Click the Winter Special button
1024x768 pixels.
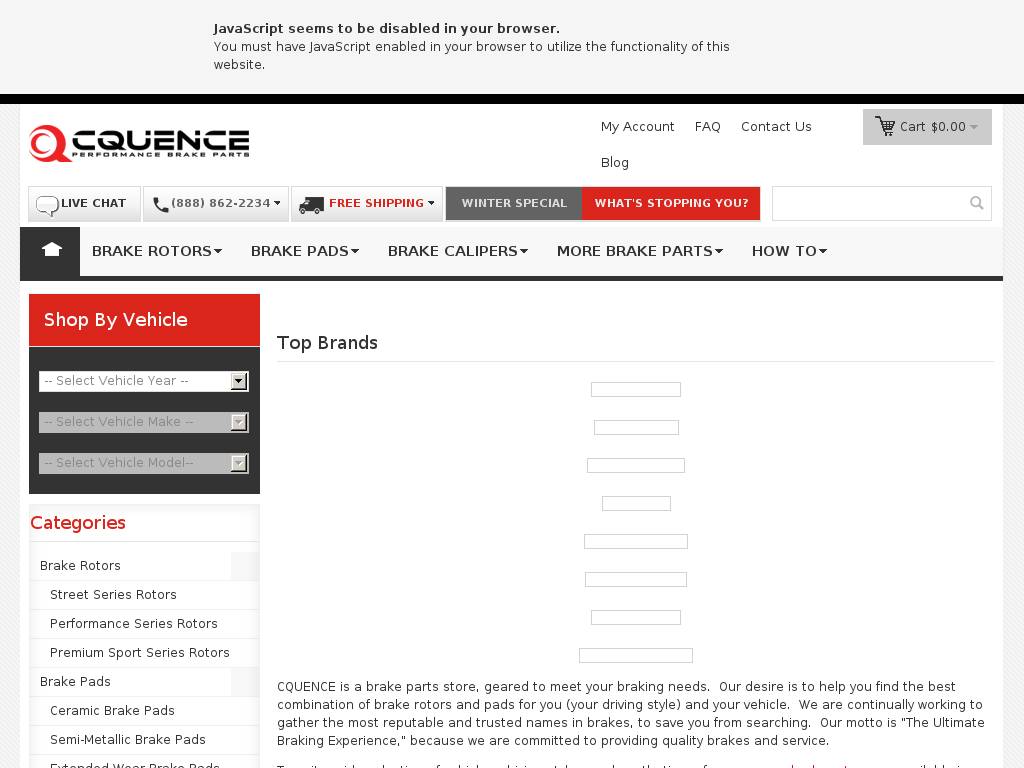pos(514,203)
